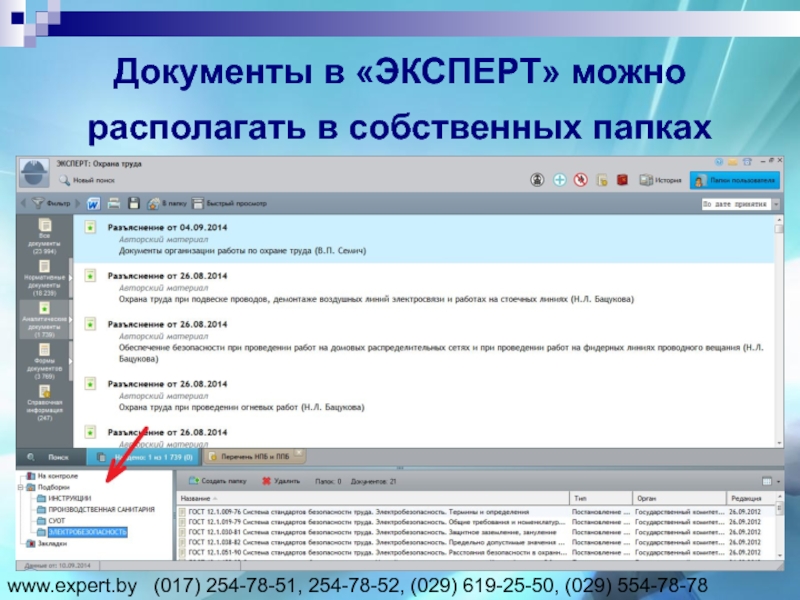
Task: Click the red book icon in header
Action: click(622, 180)
